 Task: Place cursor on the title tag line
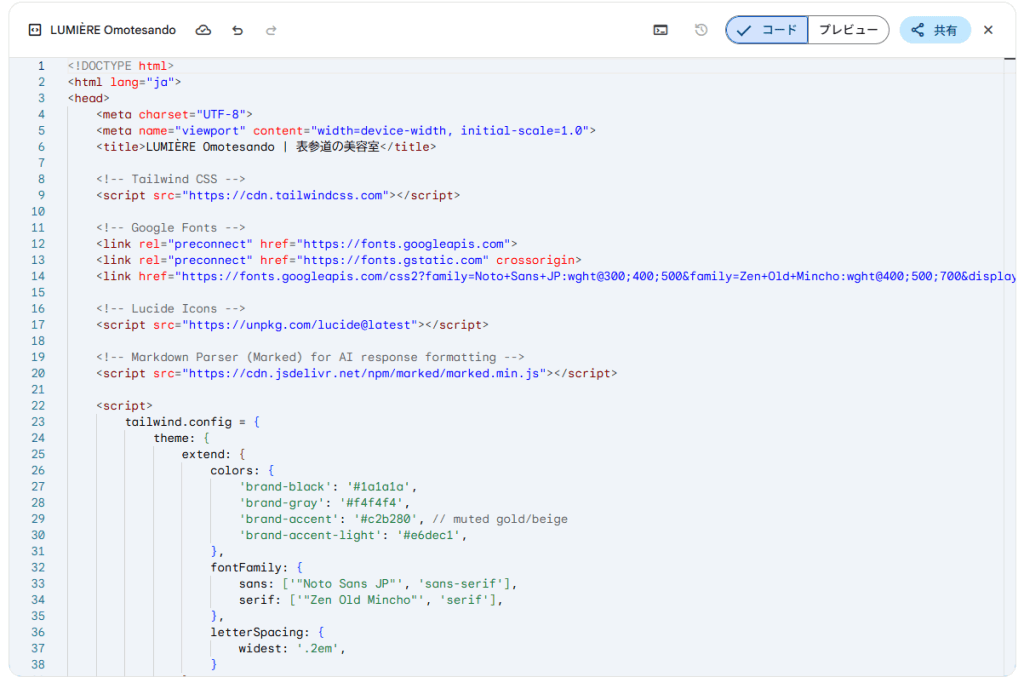coord(266,147)
